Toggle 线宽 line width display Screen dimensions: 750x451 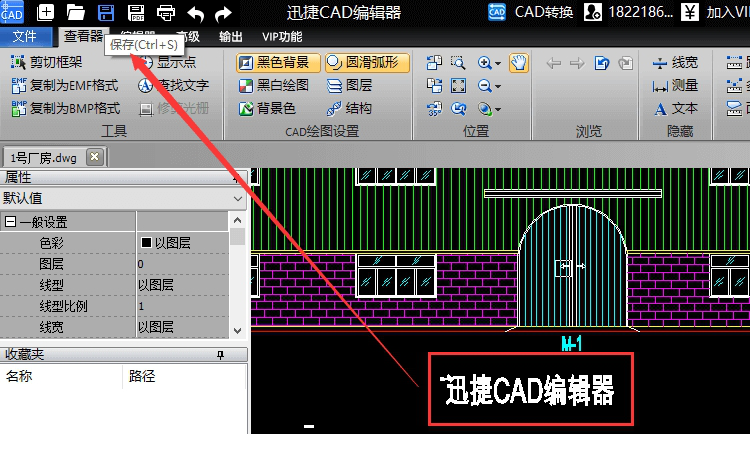(675, 62)
